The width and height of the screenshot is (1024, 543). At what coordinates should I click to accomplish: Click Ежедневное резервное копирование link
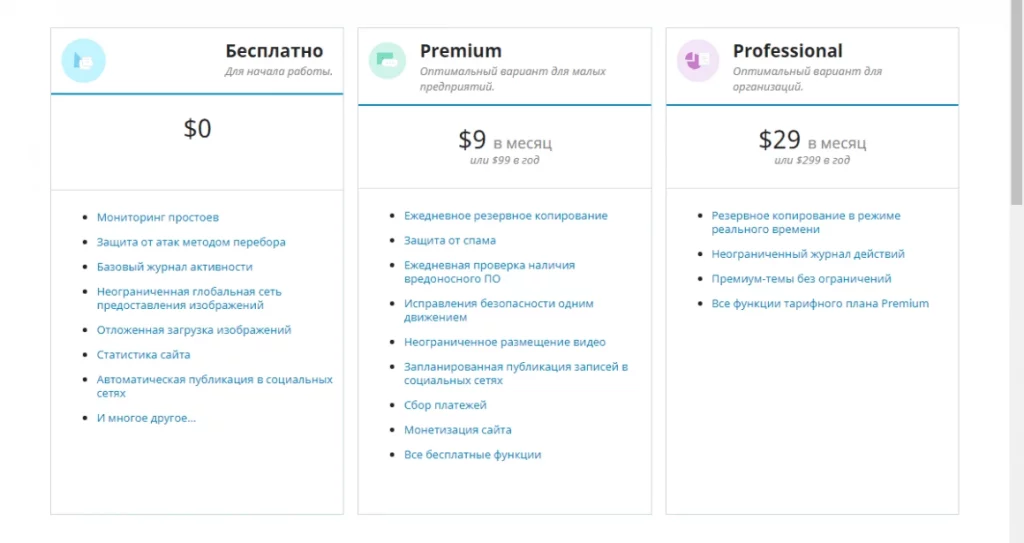click(x=505, y=216)
